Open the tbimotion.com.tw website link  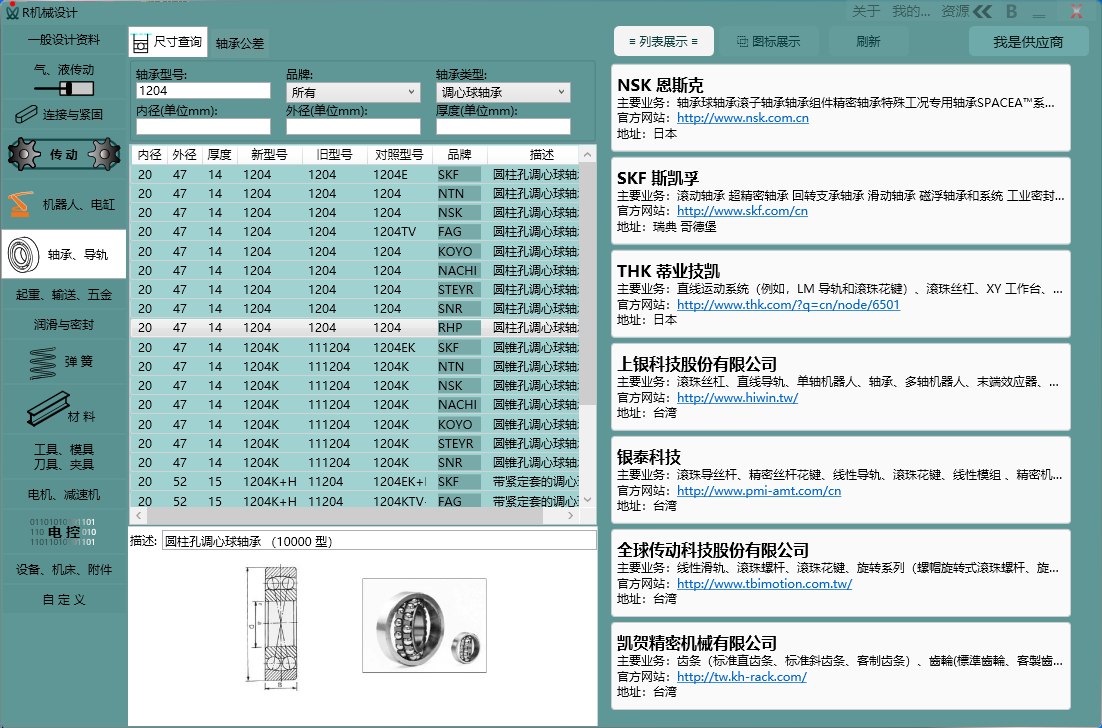[765, 584]
